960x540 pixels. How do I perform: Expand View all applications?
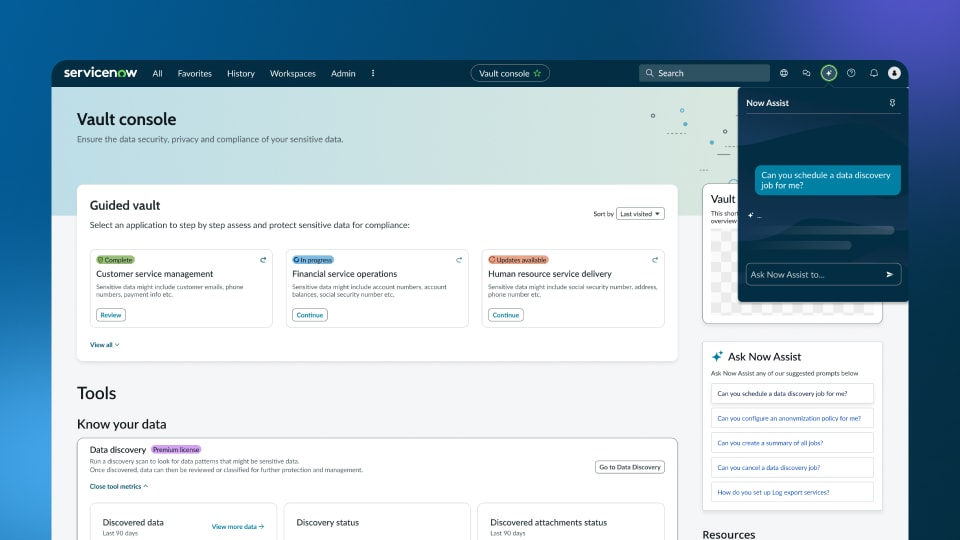[105, 345]
